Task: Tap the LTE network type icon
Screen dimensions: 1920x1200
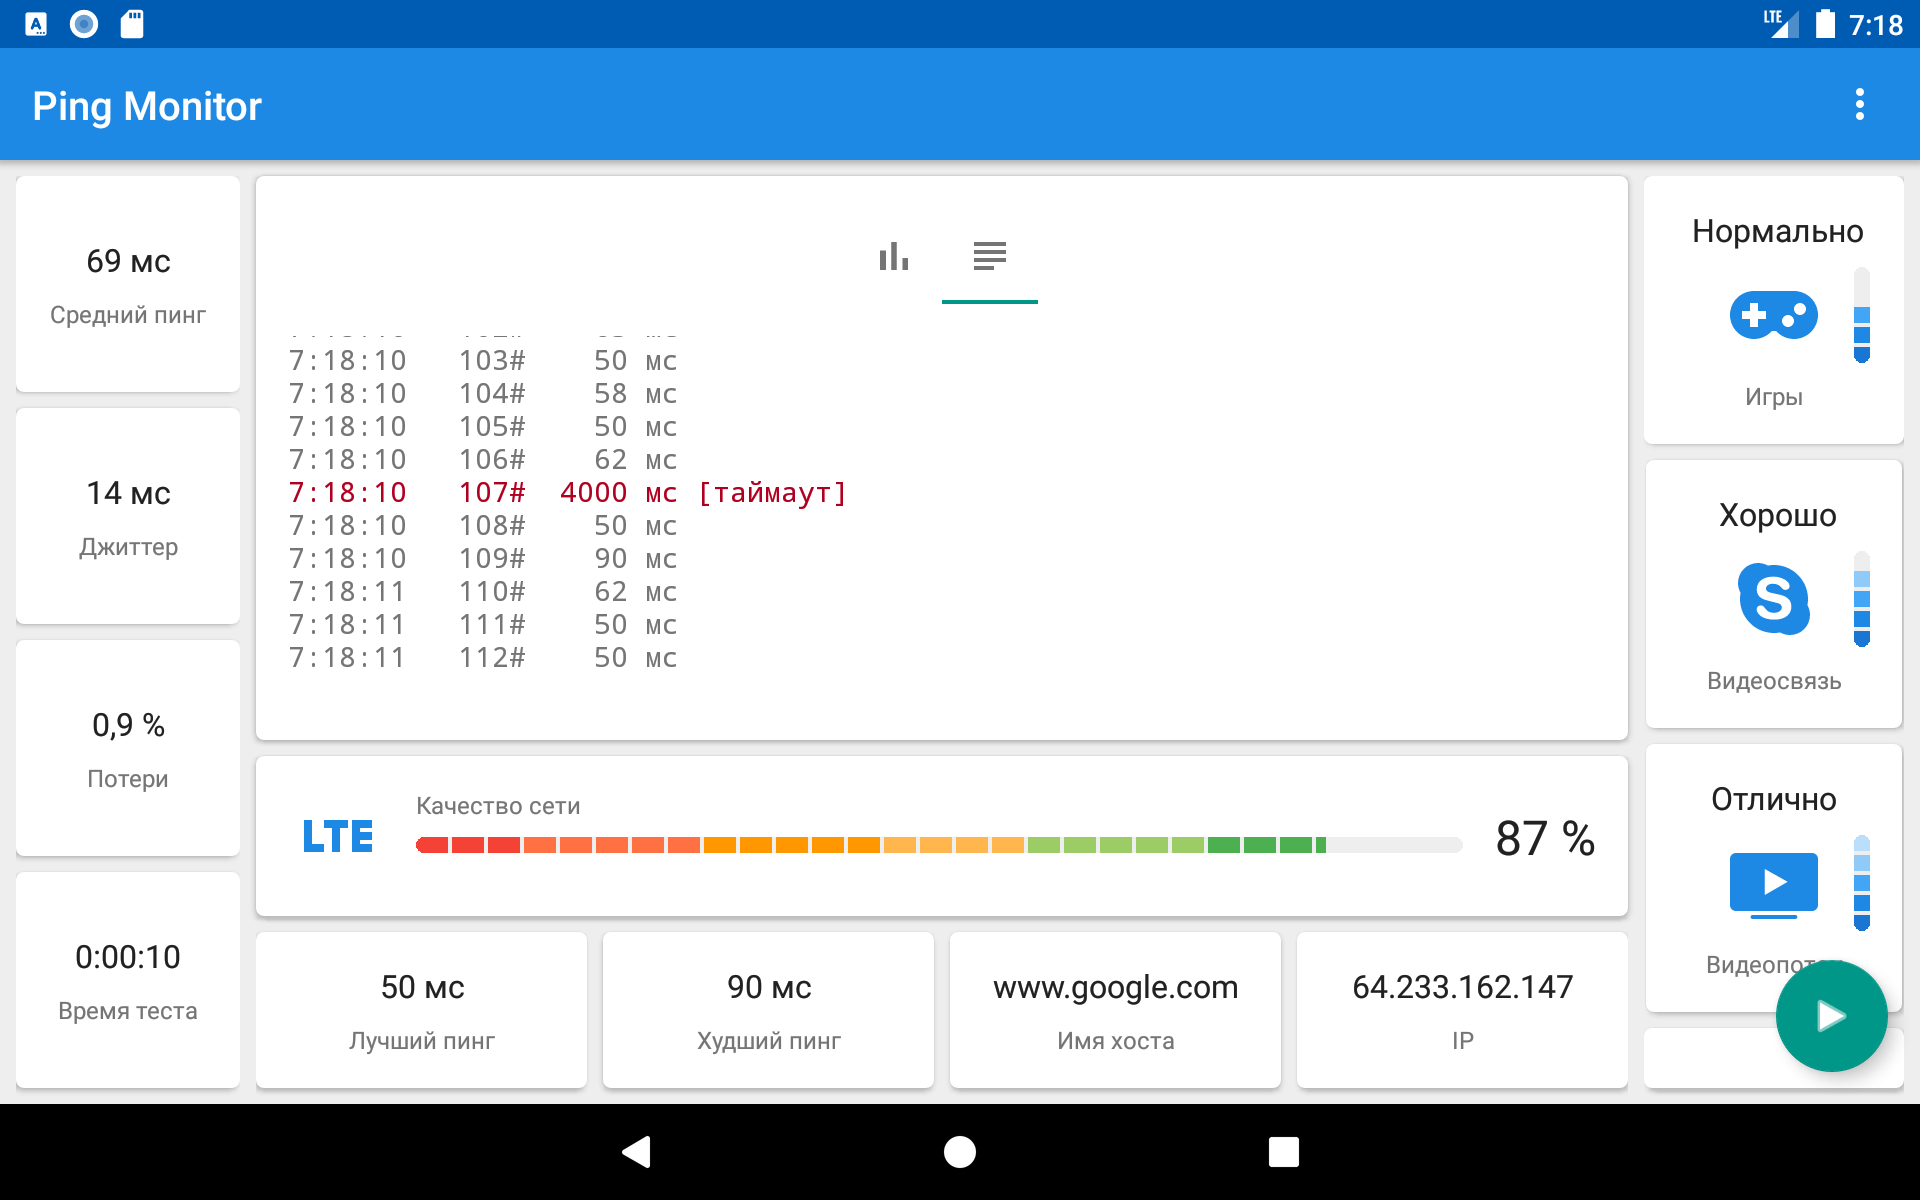Action: click(x=338, y=836)
